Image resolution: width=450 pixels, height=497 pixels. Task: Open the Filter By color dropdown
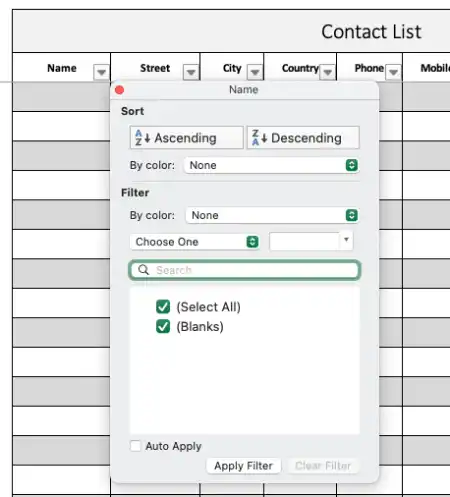[x=272, y=215]
